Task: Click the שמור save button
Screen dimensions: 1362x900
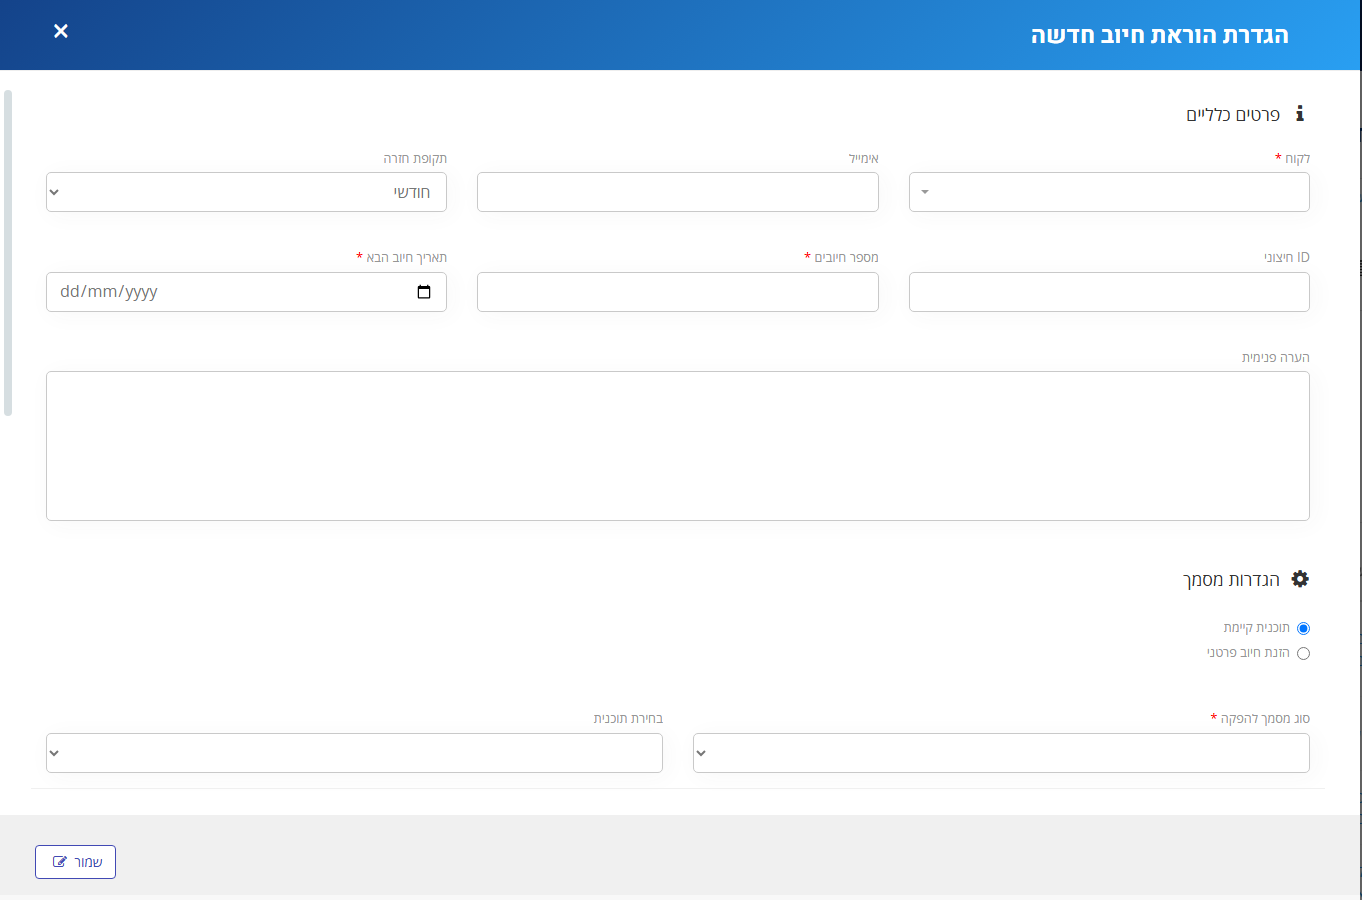Action: click(x=75, y=862)
